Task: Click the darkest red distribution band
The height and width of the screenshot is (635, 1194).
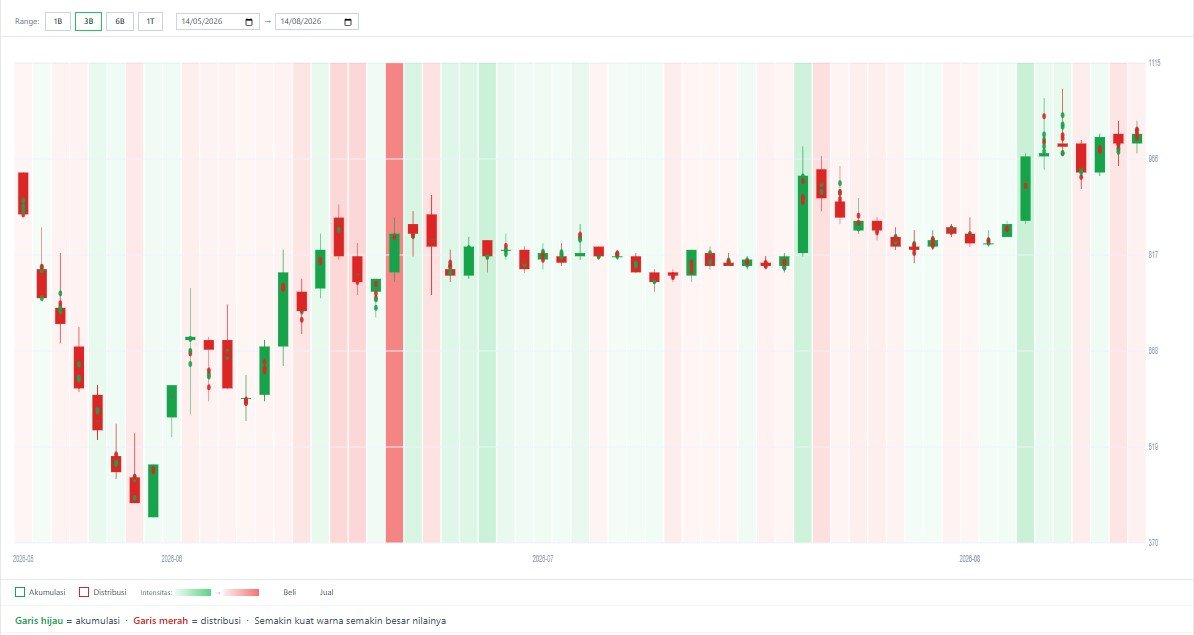Action: tap(394, 302)
